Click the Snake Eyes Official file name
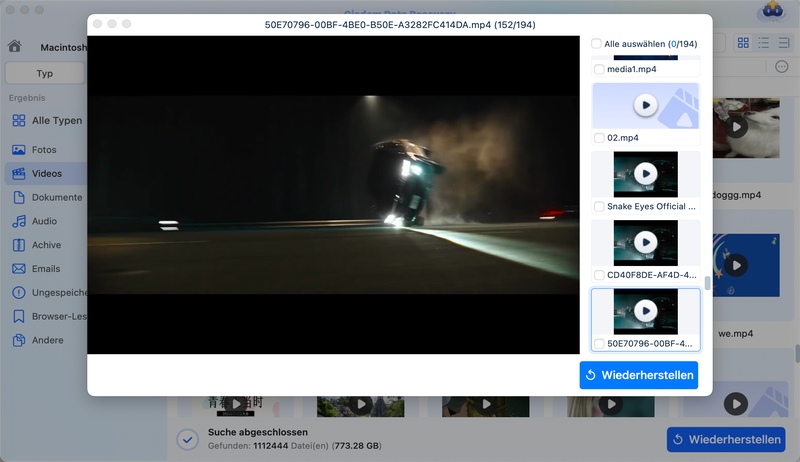The image size is (800, 462). 651,206
